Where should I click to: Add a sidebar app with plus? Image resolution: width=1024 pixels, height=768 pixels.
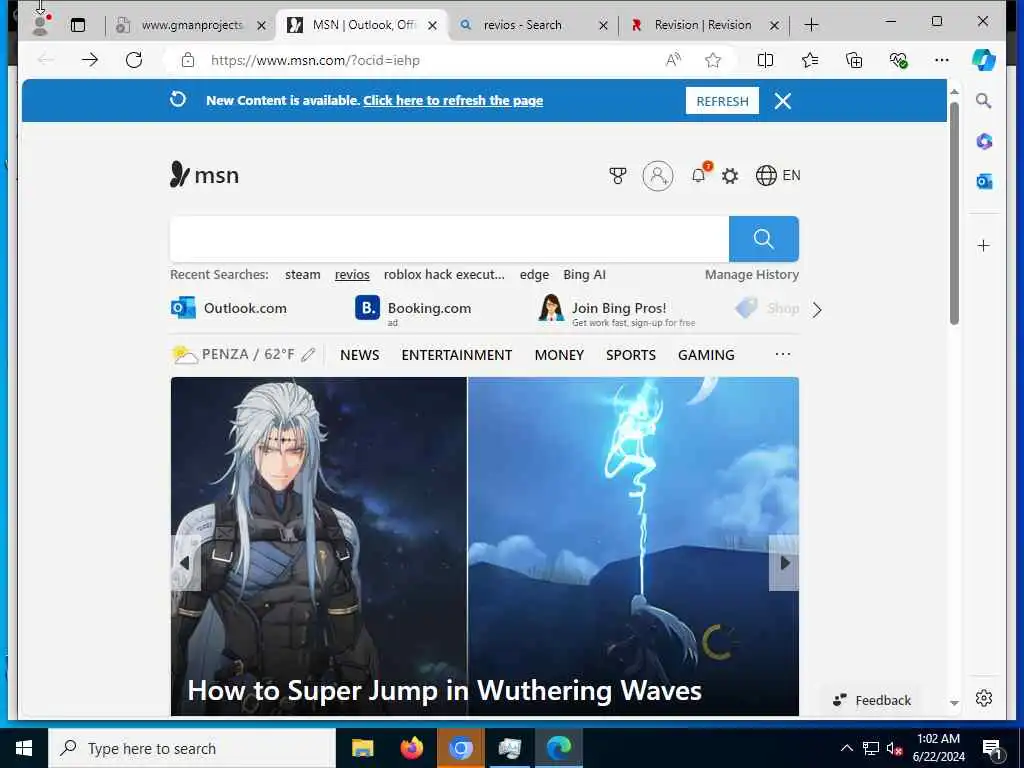(x=984, y=246)
